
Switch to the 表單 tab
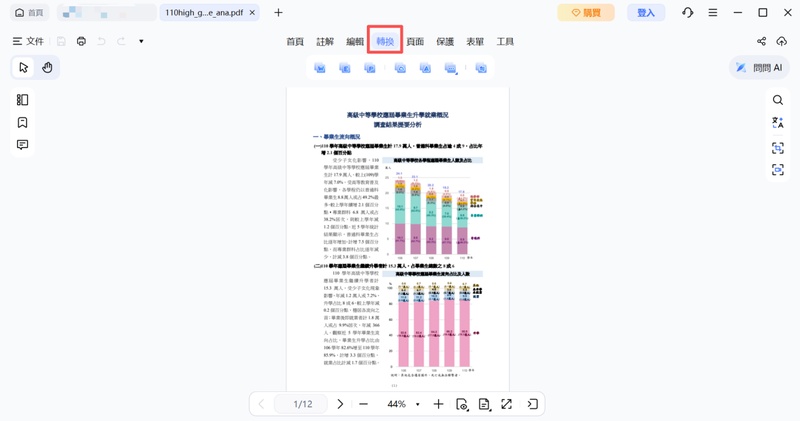click(475, 42)
